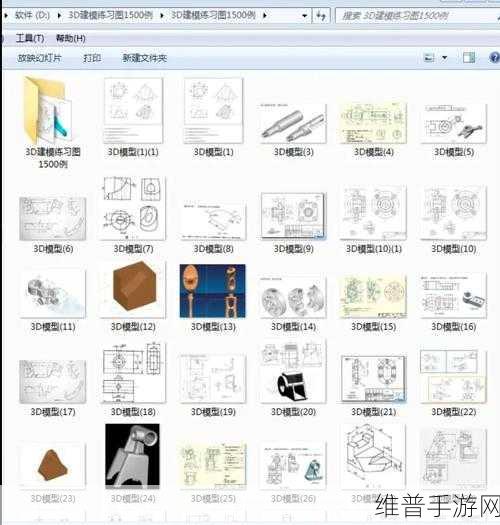Select black background render 3D模型(24)
This screenshot has height=525, width=500.
(133, 455)
